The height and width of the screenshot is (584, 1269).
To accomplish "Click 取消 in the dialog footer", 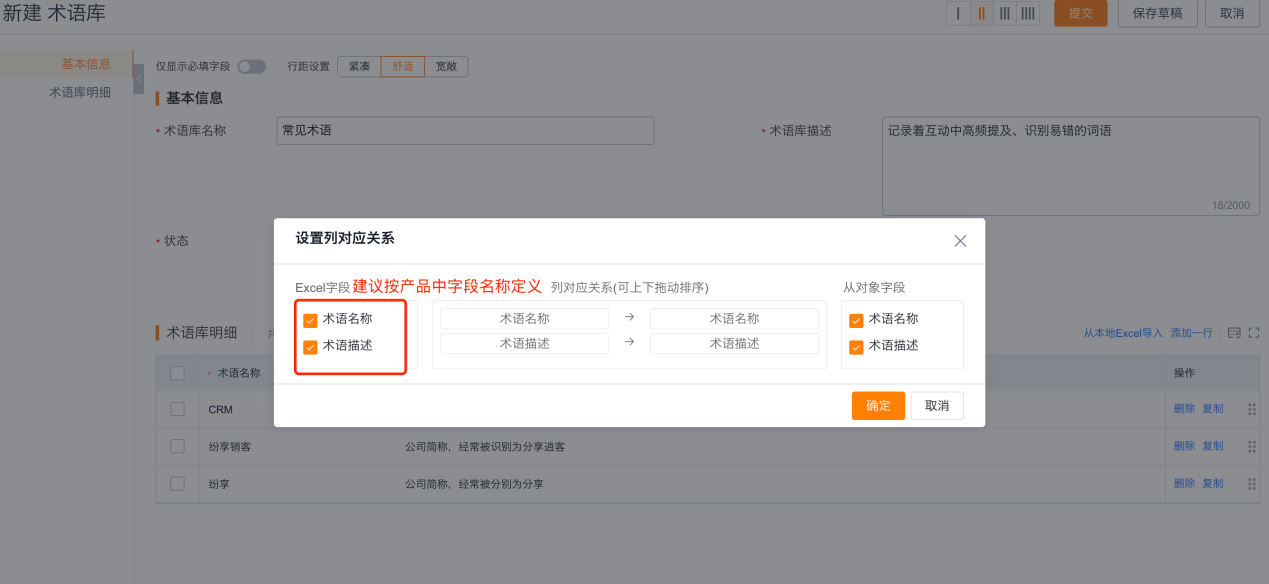I will click(937, 405).
